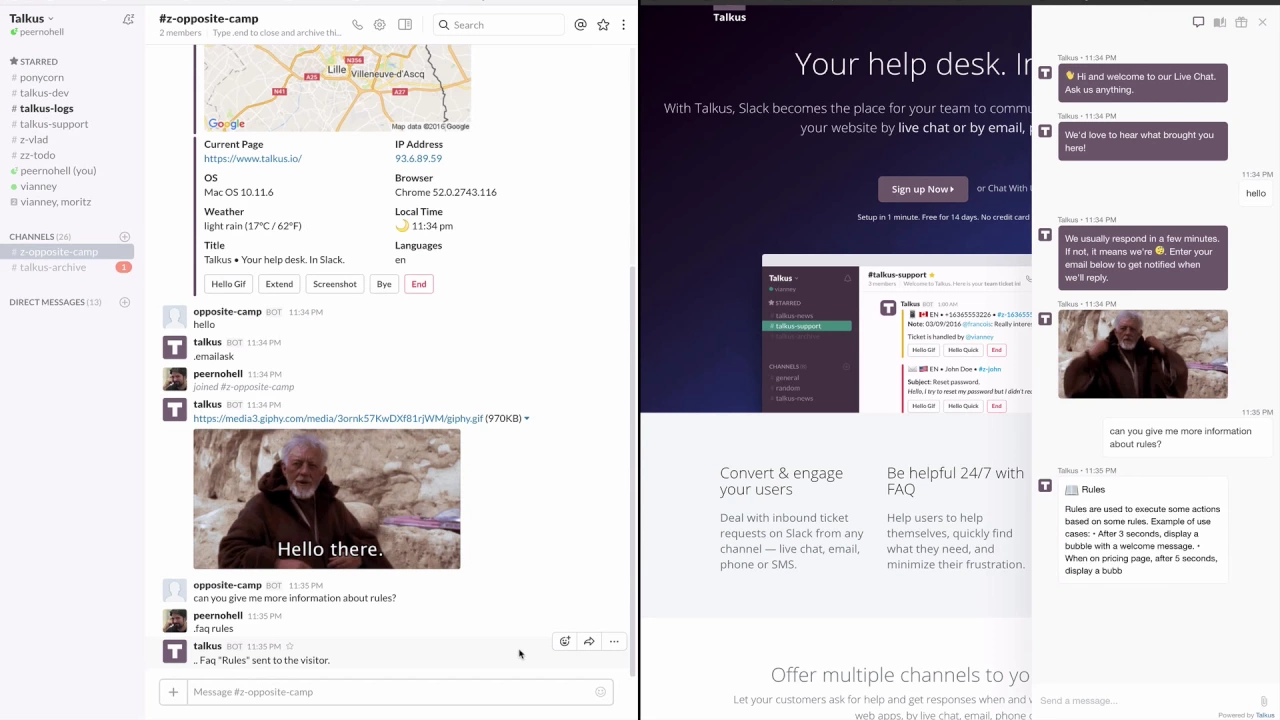The height and width of the screenshot is (720, 1280).
Task: Add a channel with the plus icon
Action: (x=125, y=237)
